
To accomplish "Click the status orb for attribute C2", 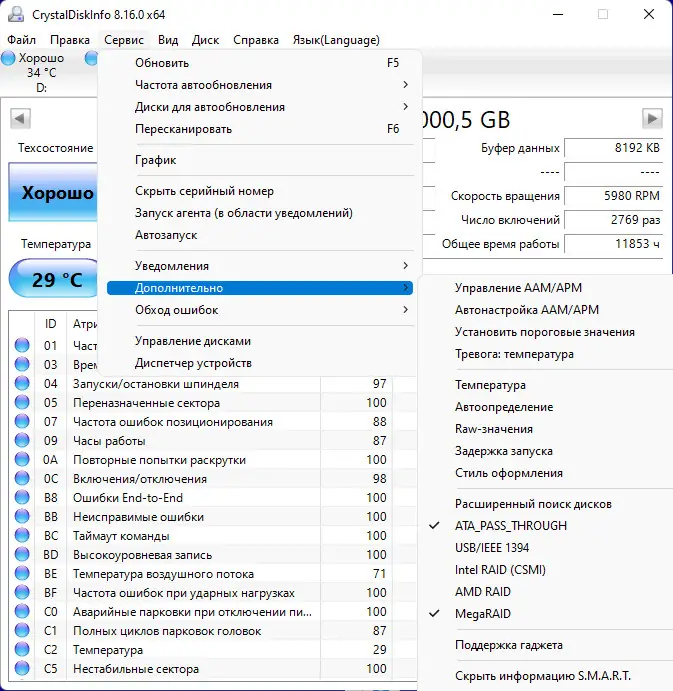I will tap(22, 650).
